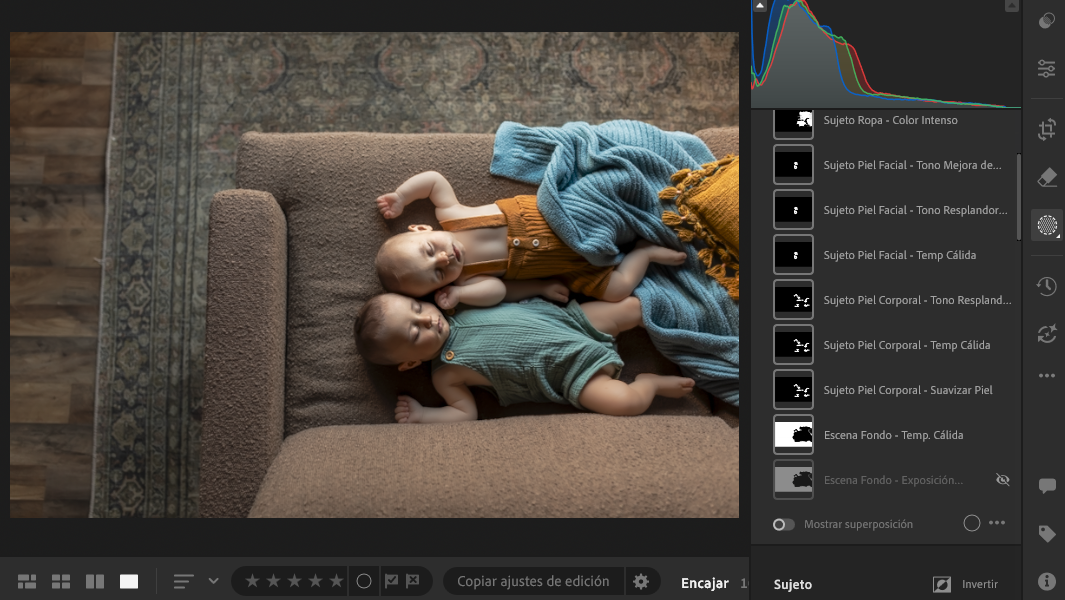Open the Keywords tag icon
This screenshot has width=1065, height=600.
[1046, 534]
